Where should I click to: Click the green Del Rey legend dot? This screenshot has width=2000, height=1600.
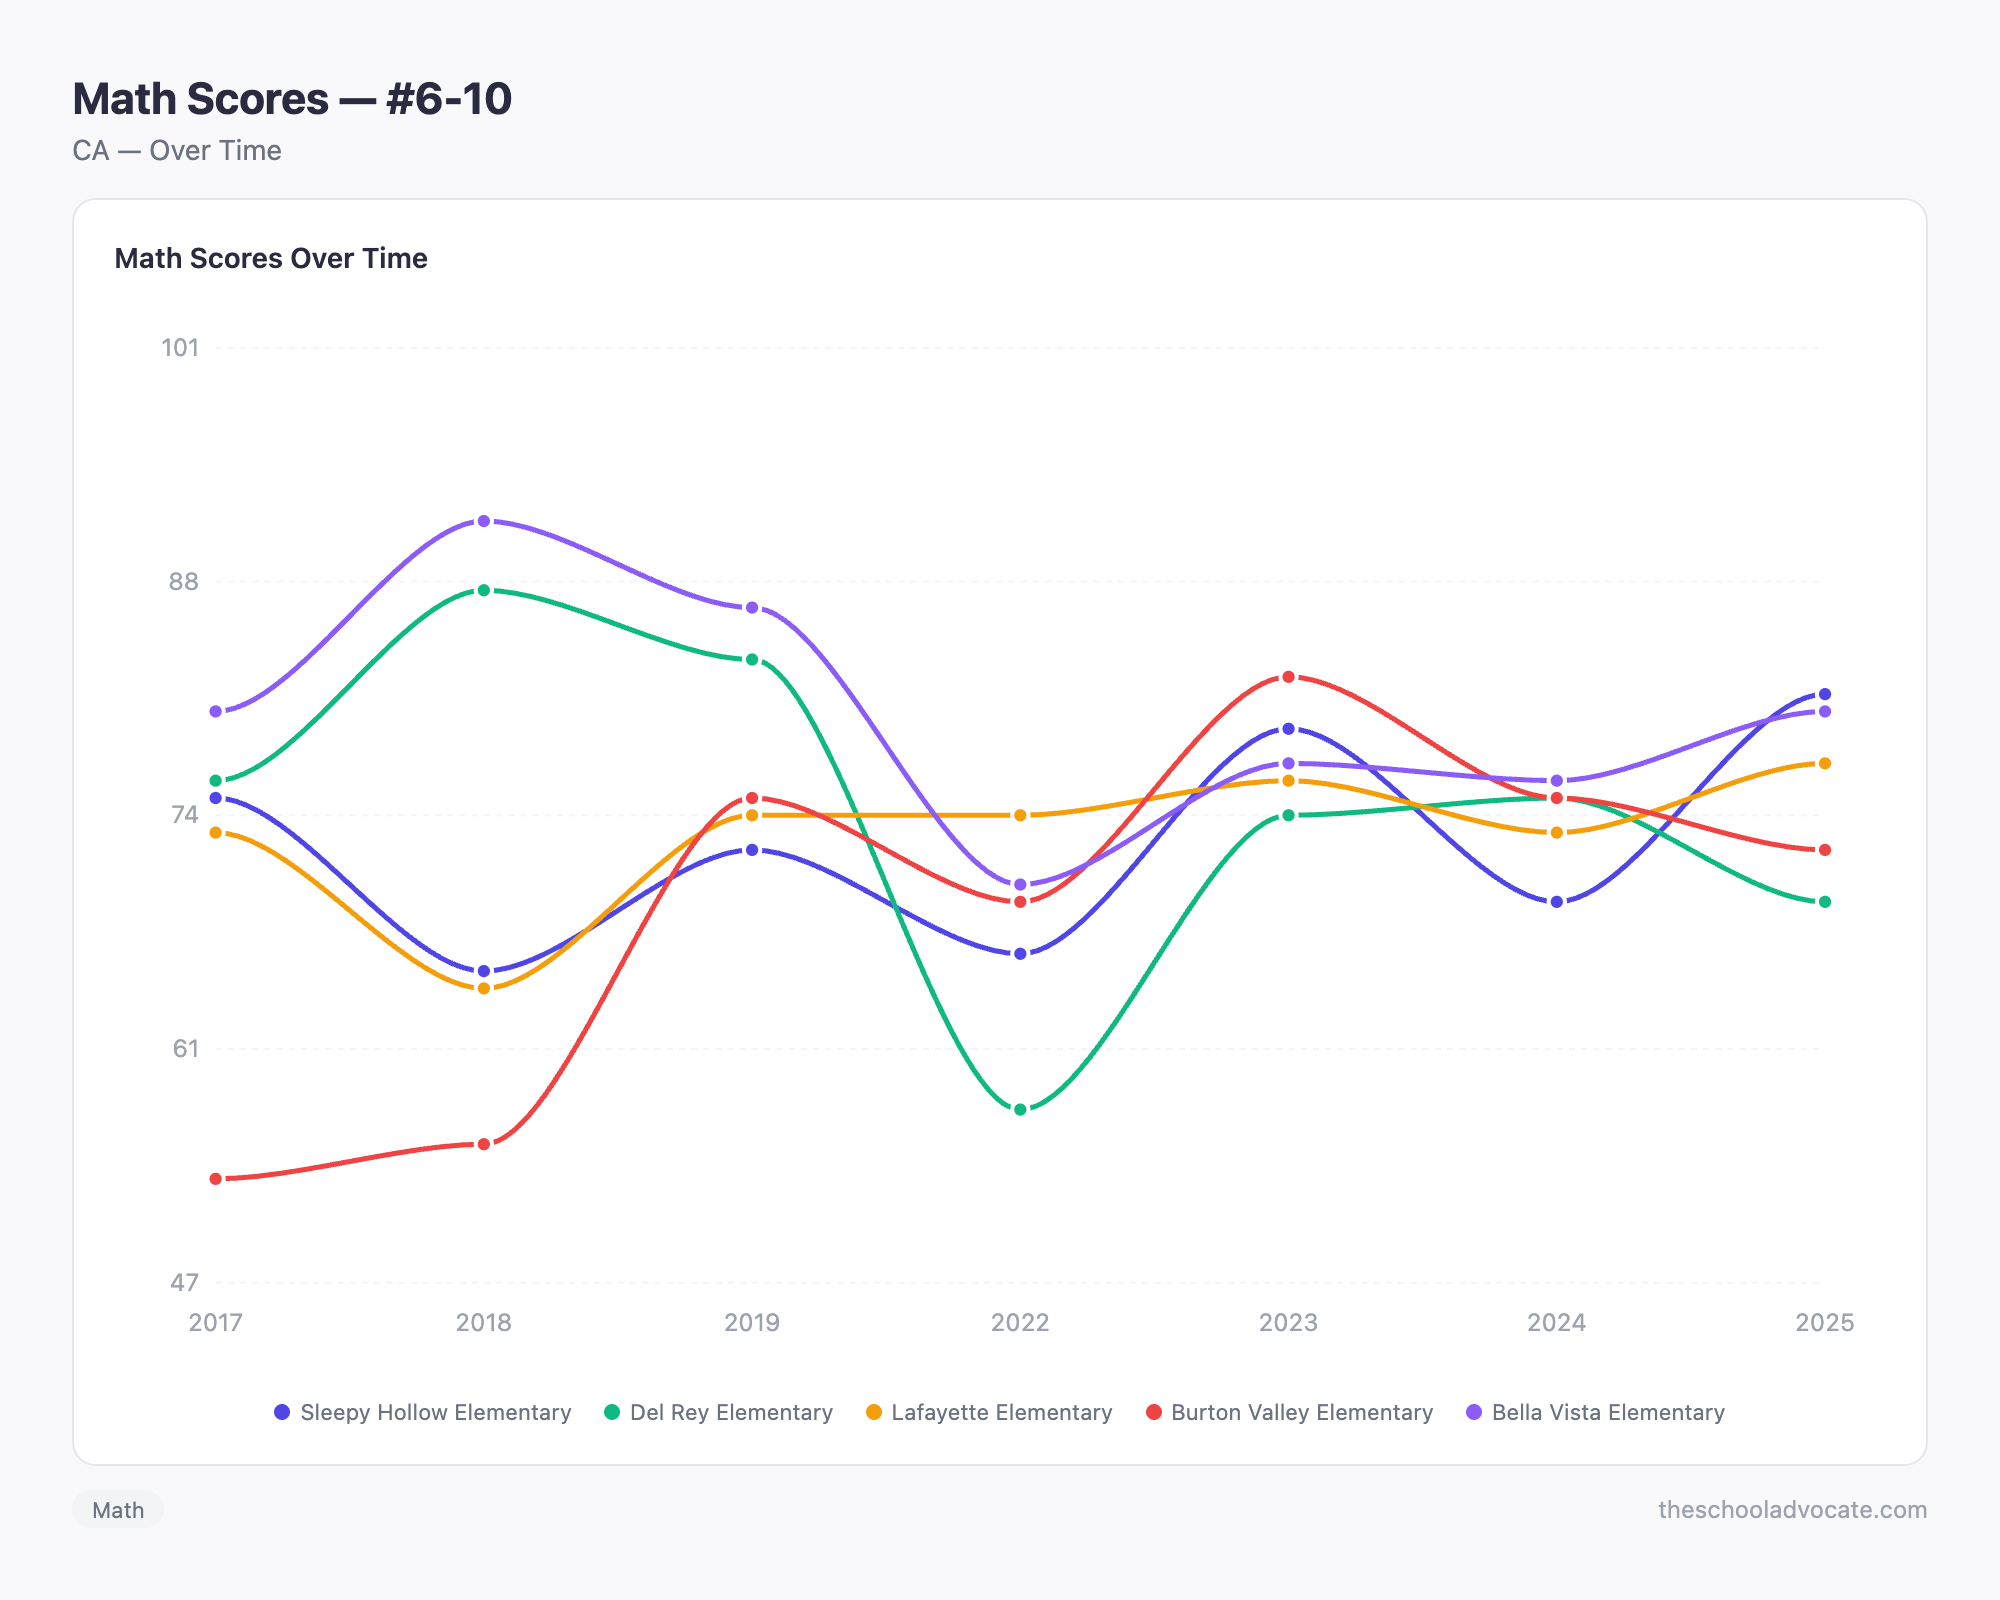pyautogui.click(x=612, y=1412)
